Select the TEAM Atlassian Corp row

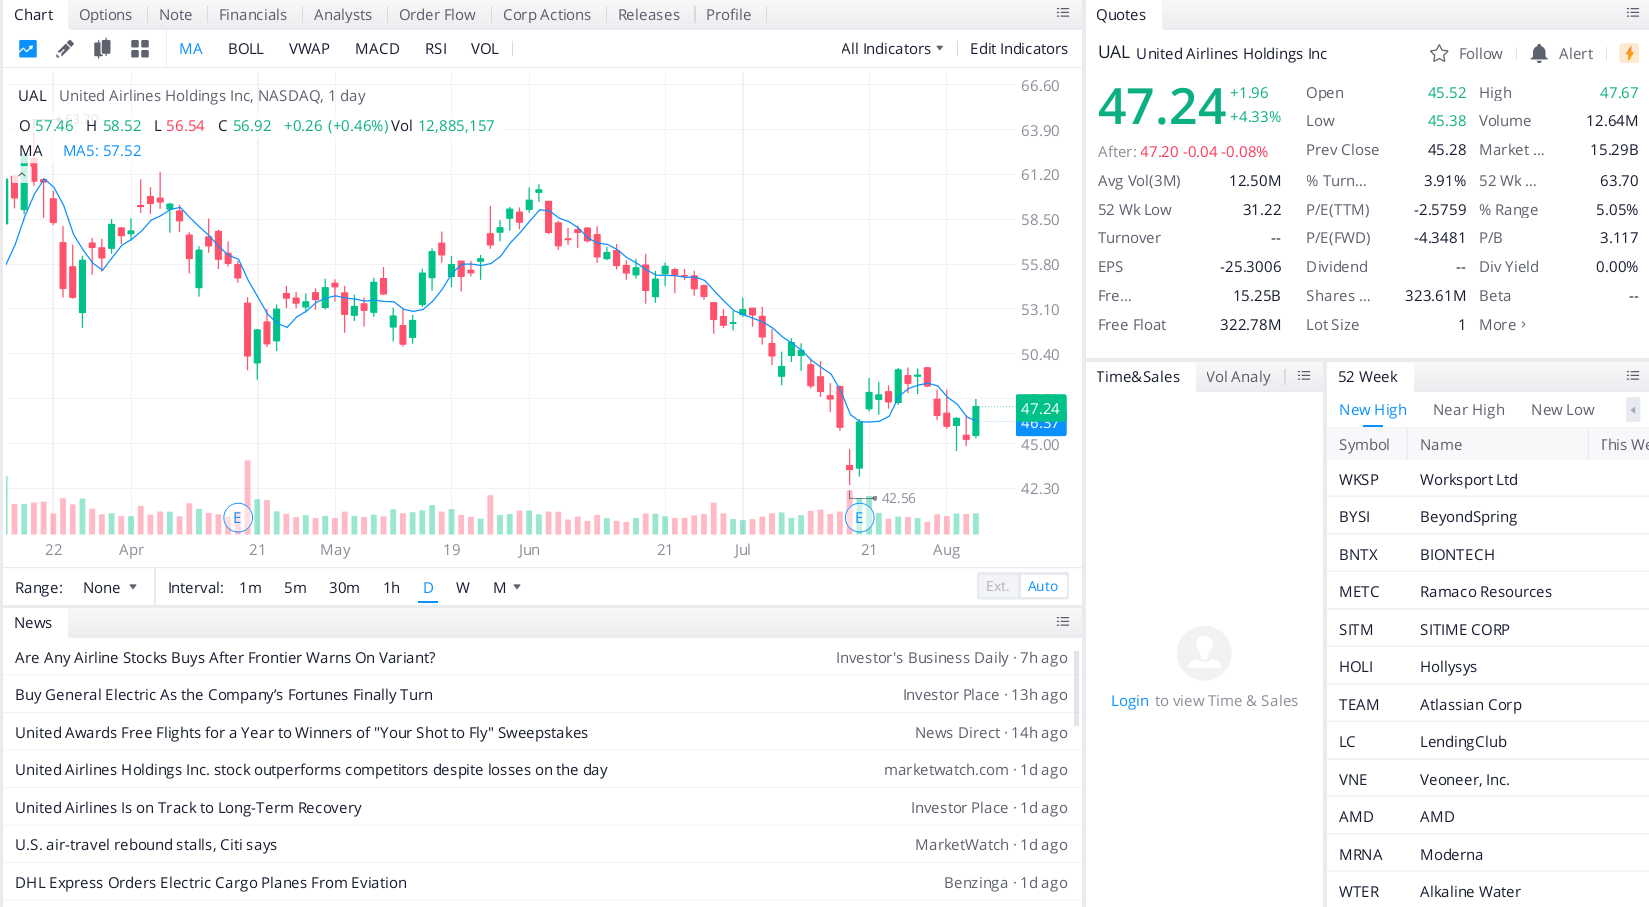click(1488, 705)
